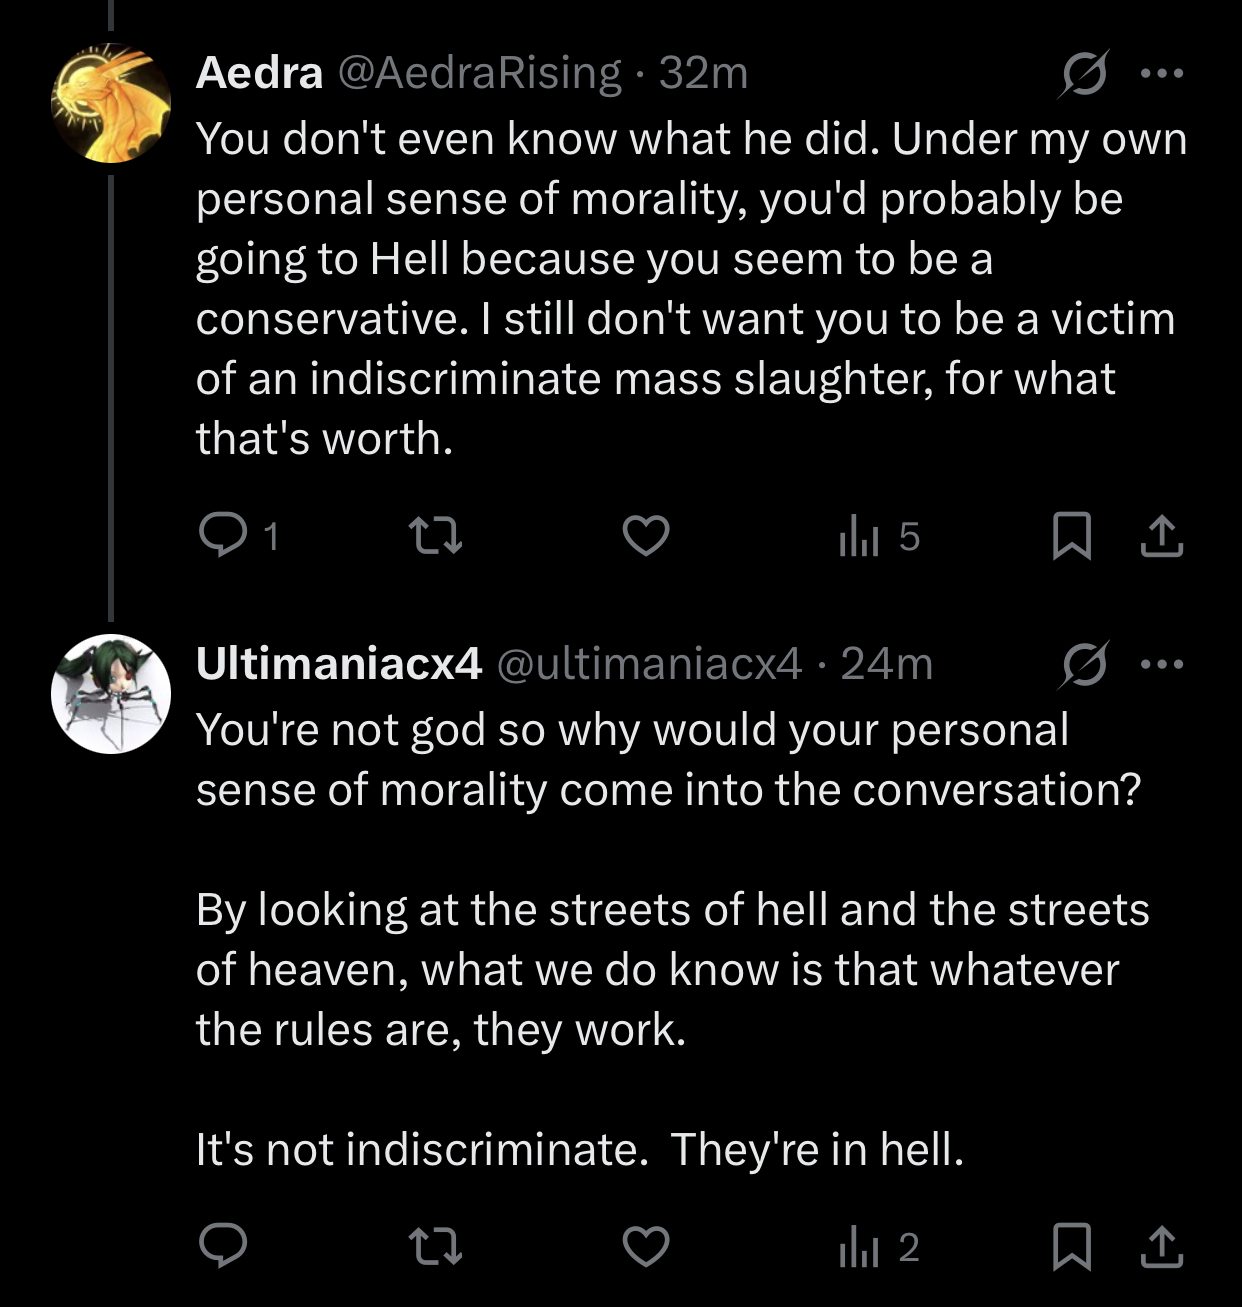The height and width of the screenshot is (1307, 1242).
Task: Bookmark Aedra's post
Action: tap(1071, 535)
